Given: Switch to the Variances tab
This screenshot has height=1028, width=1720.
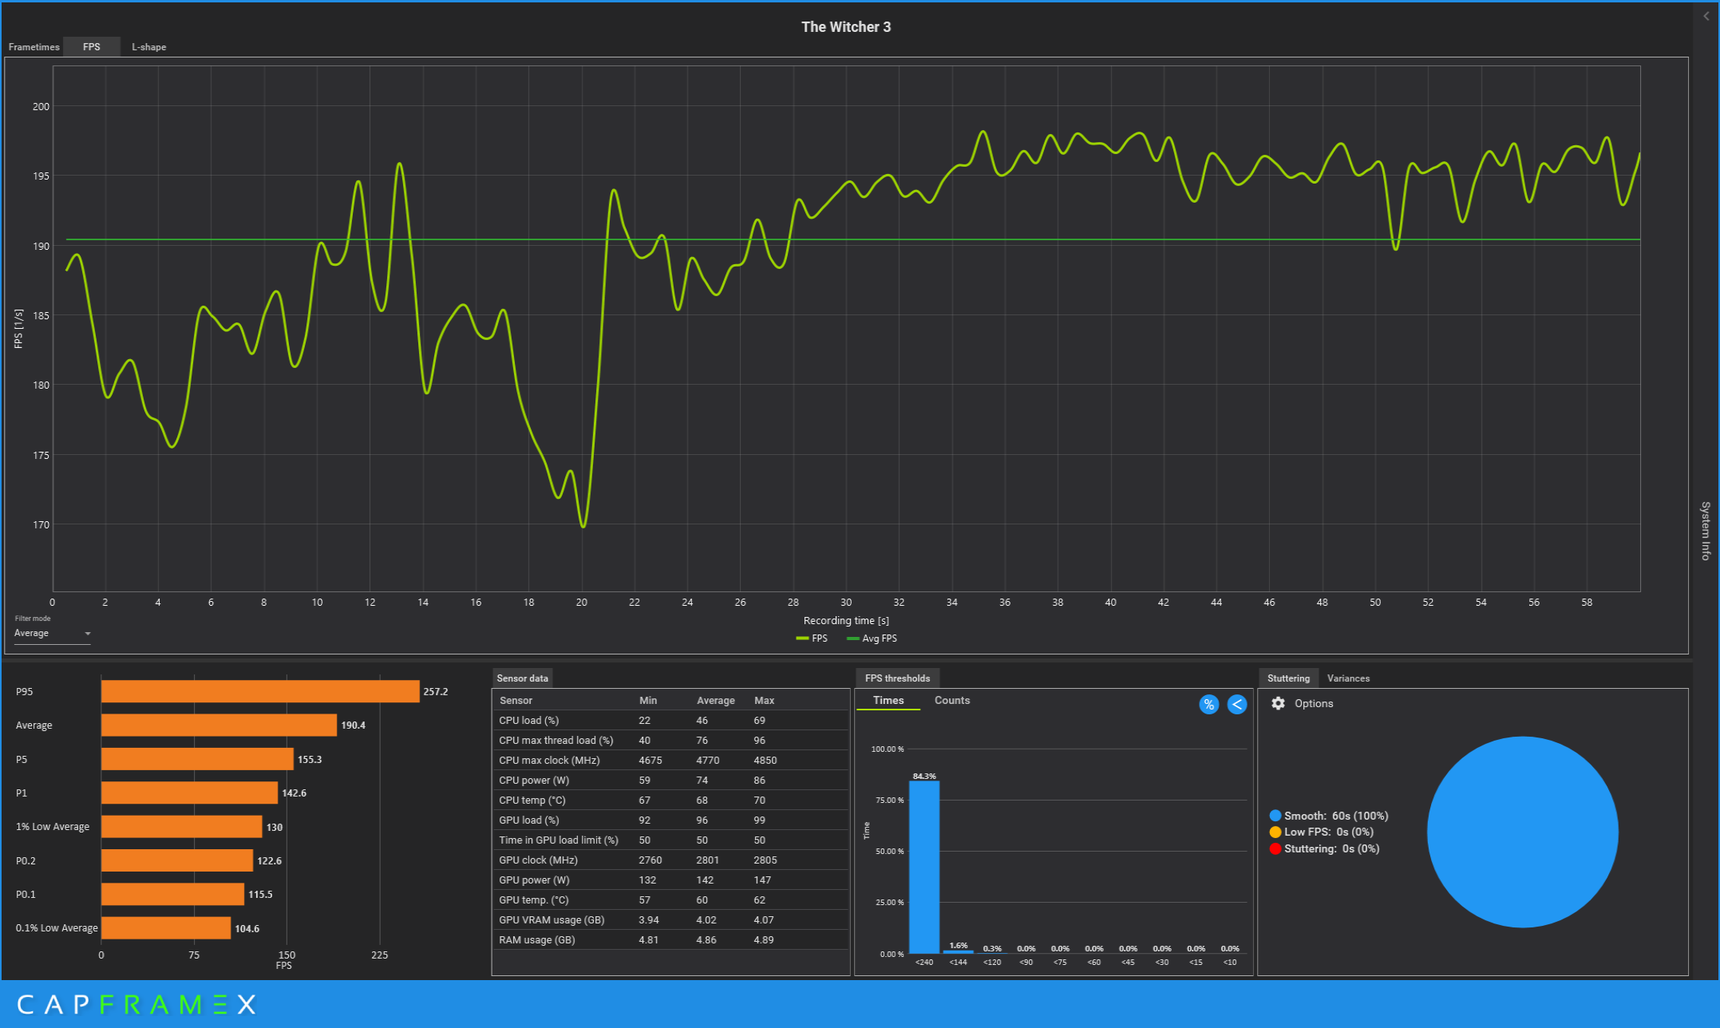Looking at the screenshot, I should pos(1348,678).
